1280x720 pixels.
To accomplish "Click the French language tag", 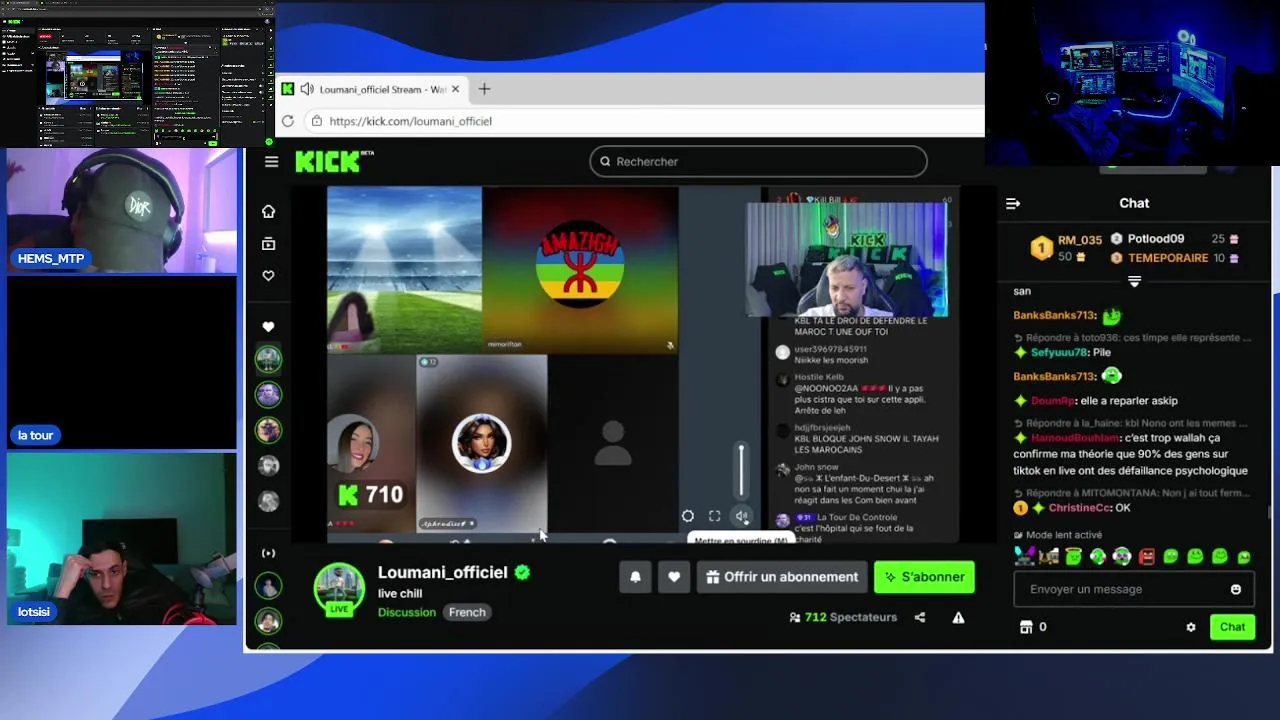I will pyautogui.click(x=467, y=612).
